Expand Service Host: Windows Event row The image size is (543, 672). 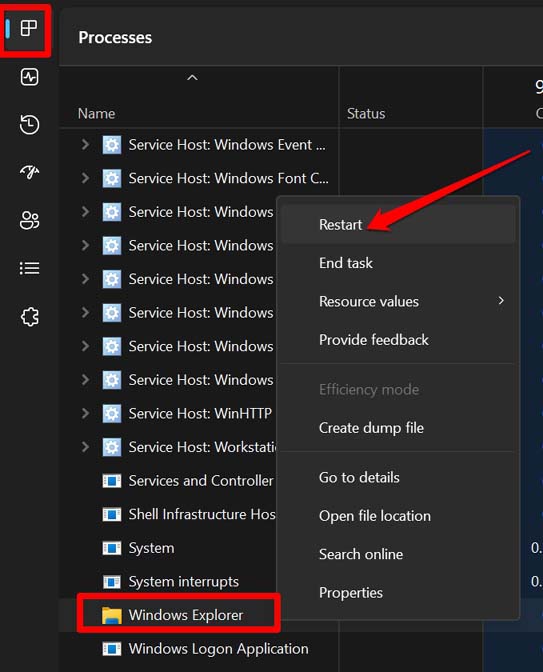click(85, 145)
